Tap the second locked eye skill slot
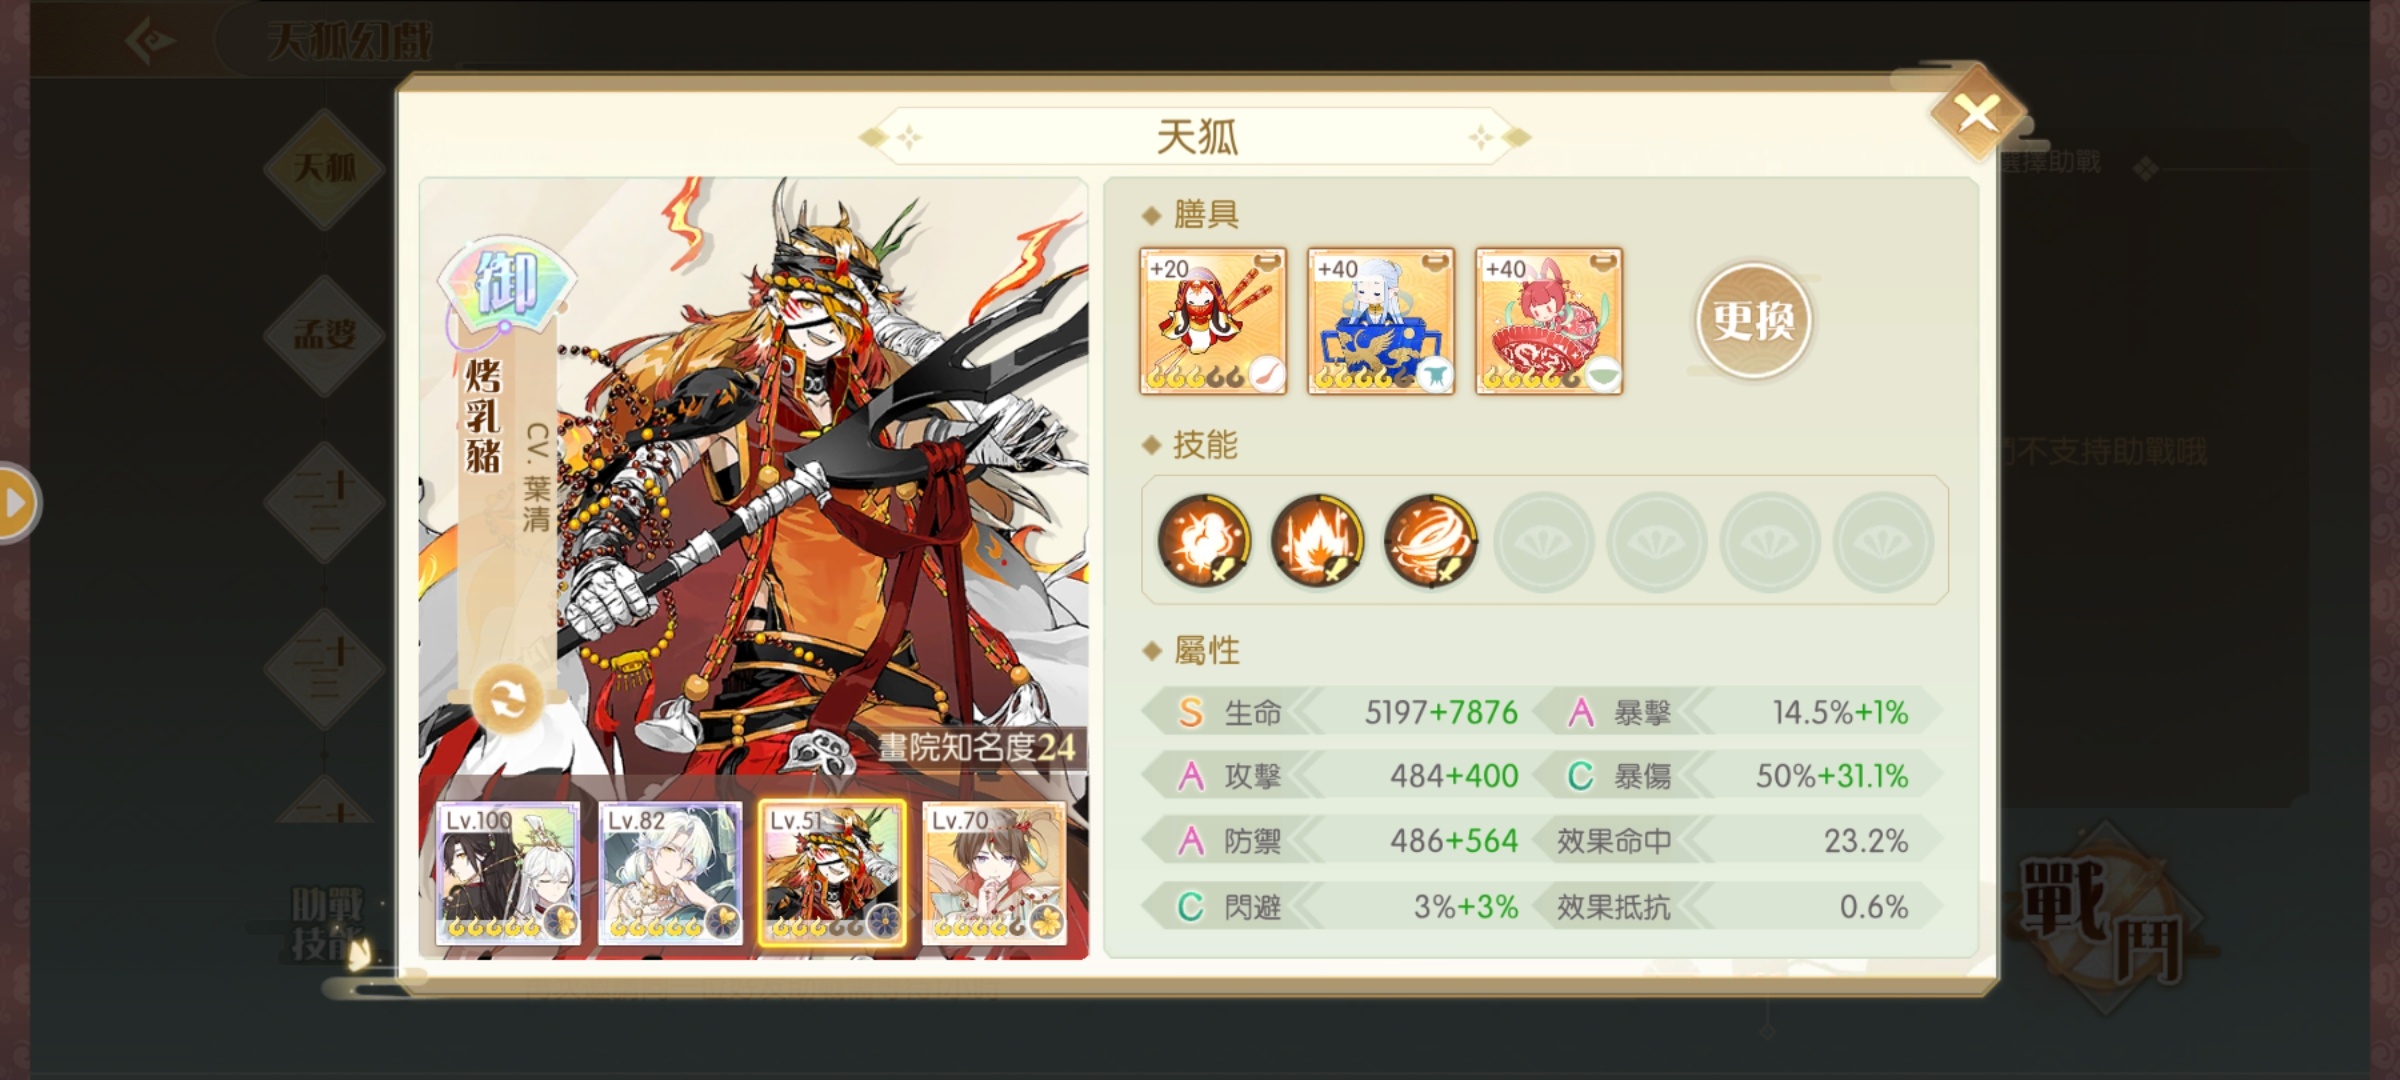The image size is (2400, 1080). pos(1657,541)
